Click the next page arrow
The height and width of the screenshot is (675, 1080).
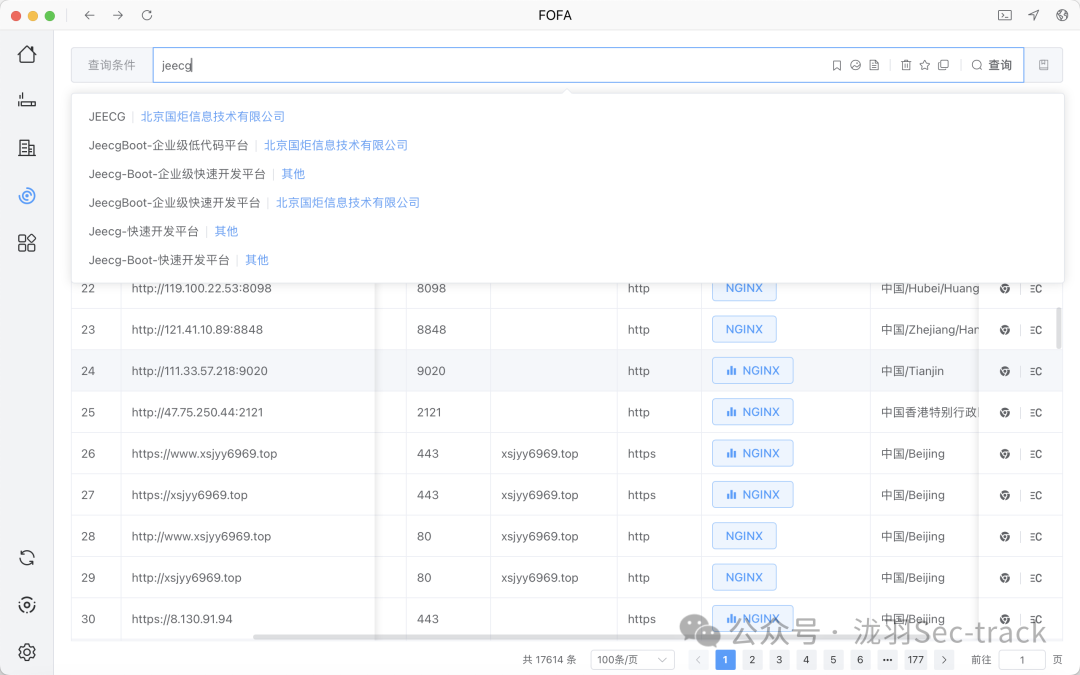pyautogui.click(x=944, y=660)
